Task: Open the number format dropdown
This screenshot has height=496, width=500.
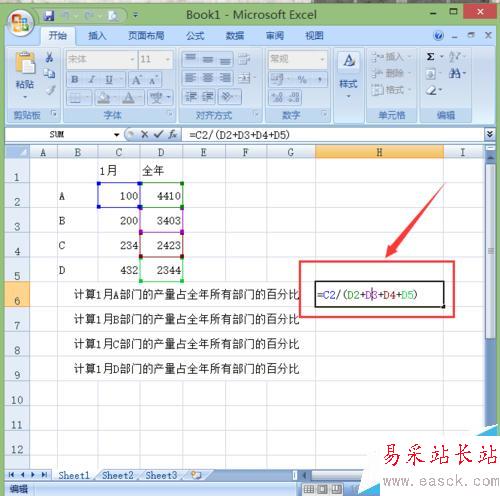Action: tap(322, 59)
